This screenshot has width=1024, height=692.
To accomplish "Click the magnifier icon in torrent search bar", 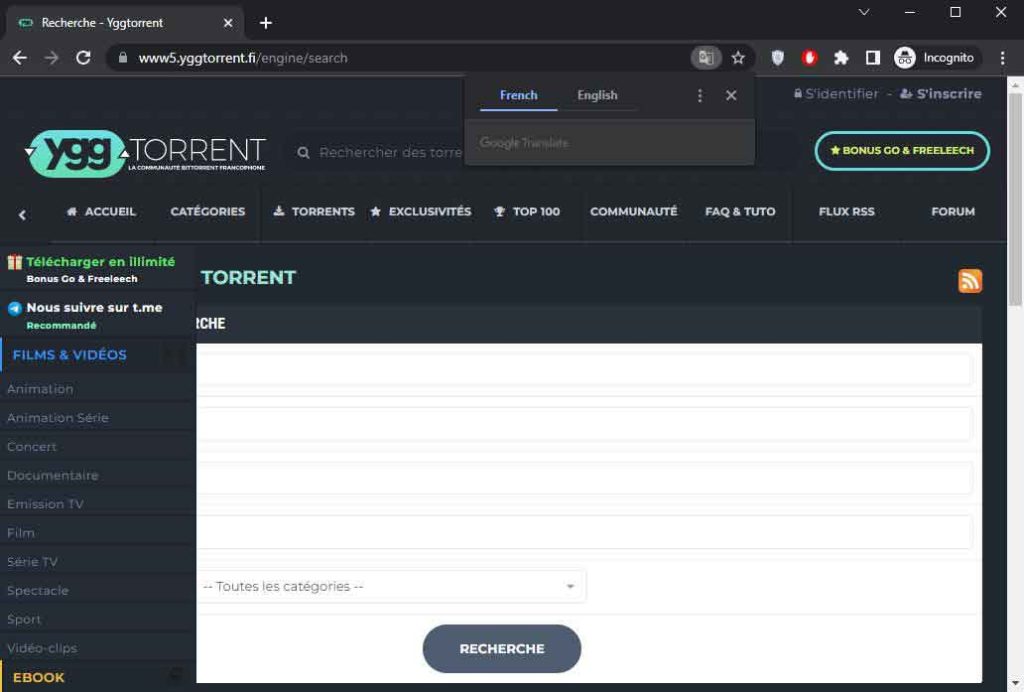I will pos(303,152).
